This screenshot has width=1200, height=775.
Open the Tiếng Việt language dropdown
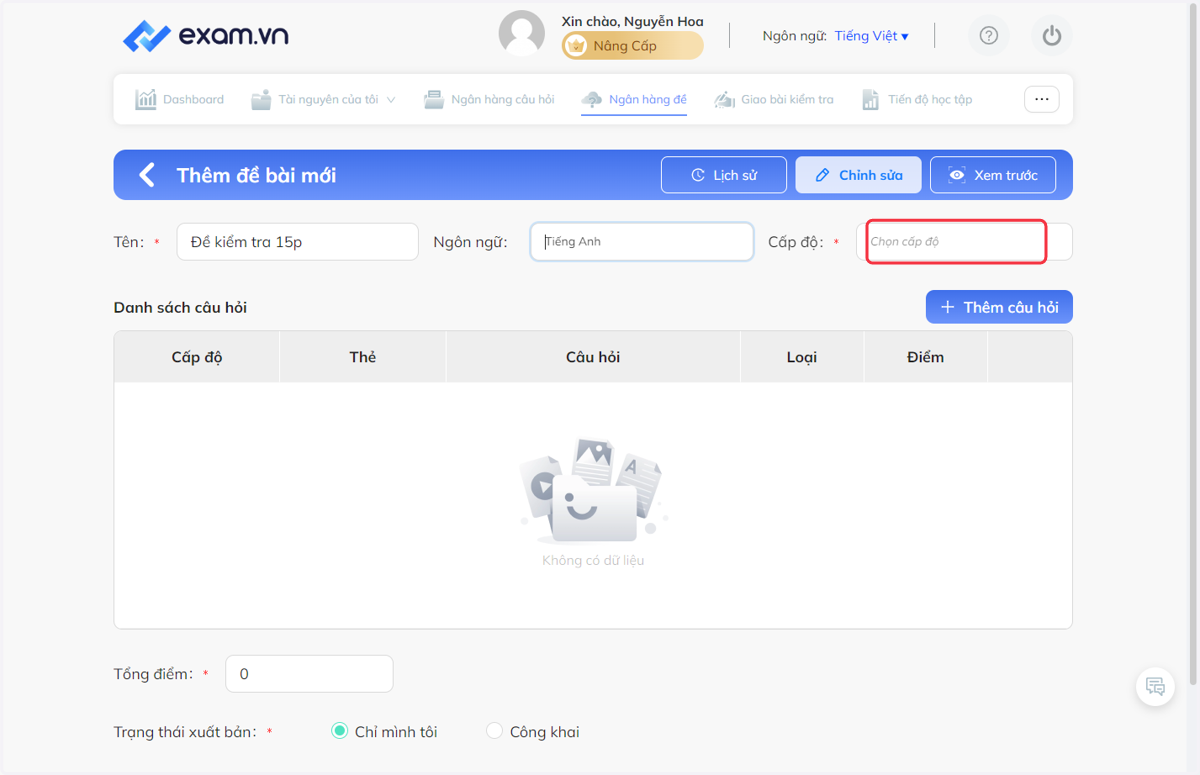click(871, 36)
